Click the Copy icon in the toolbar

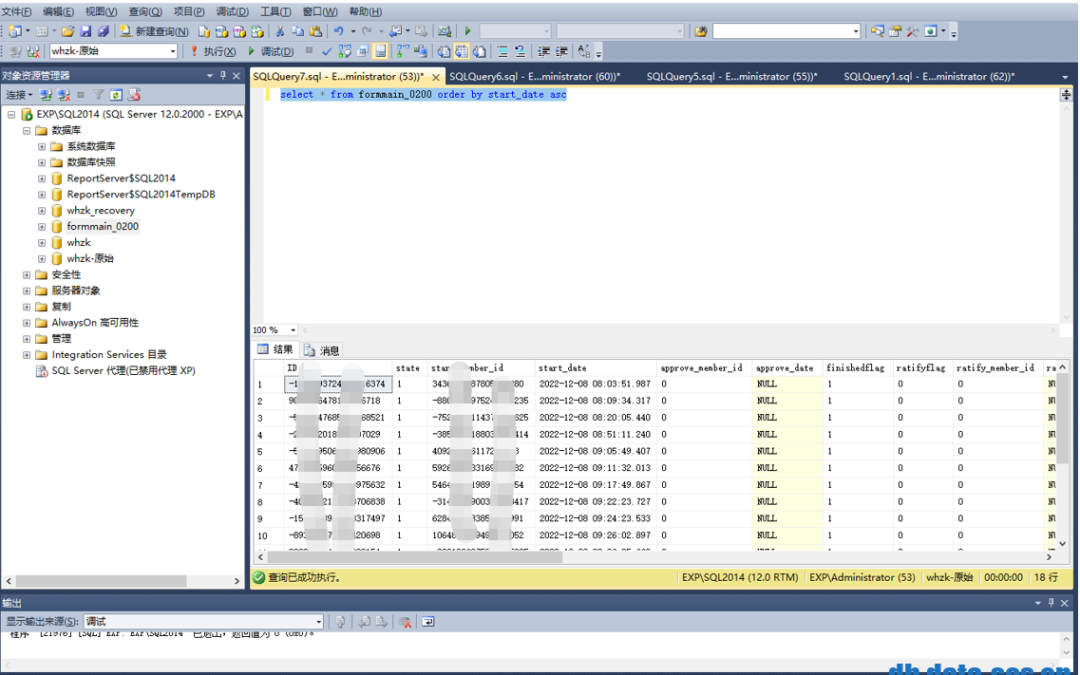pos(298,31)
